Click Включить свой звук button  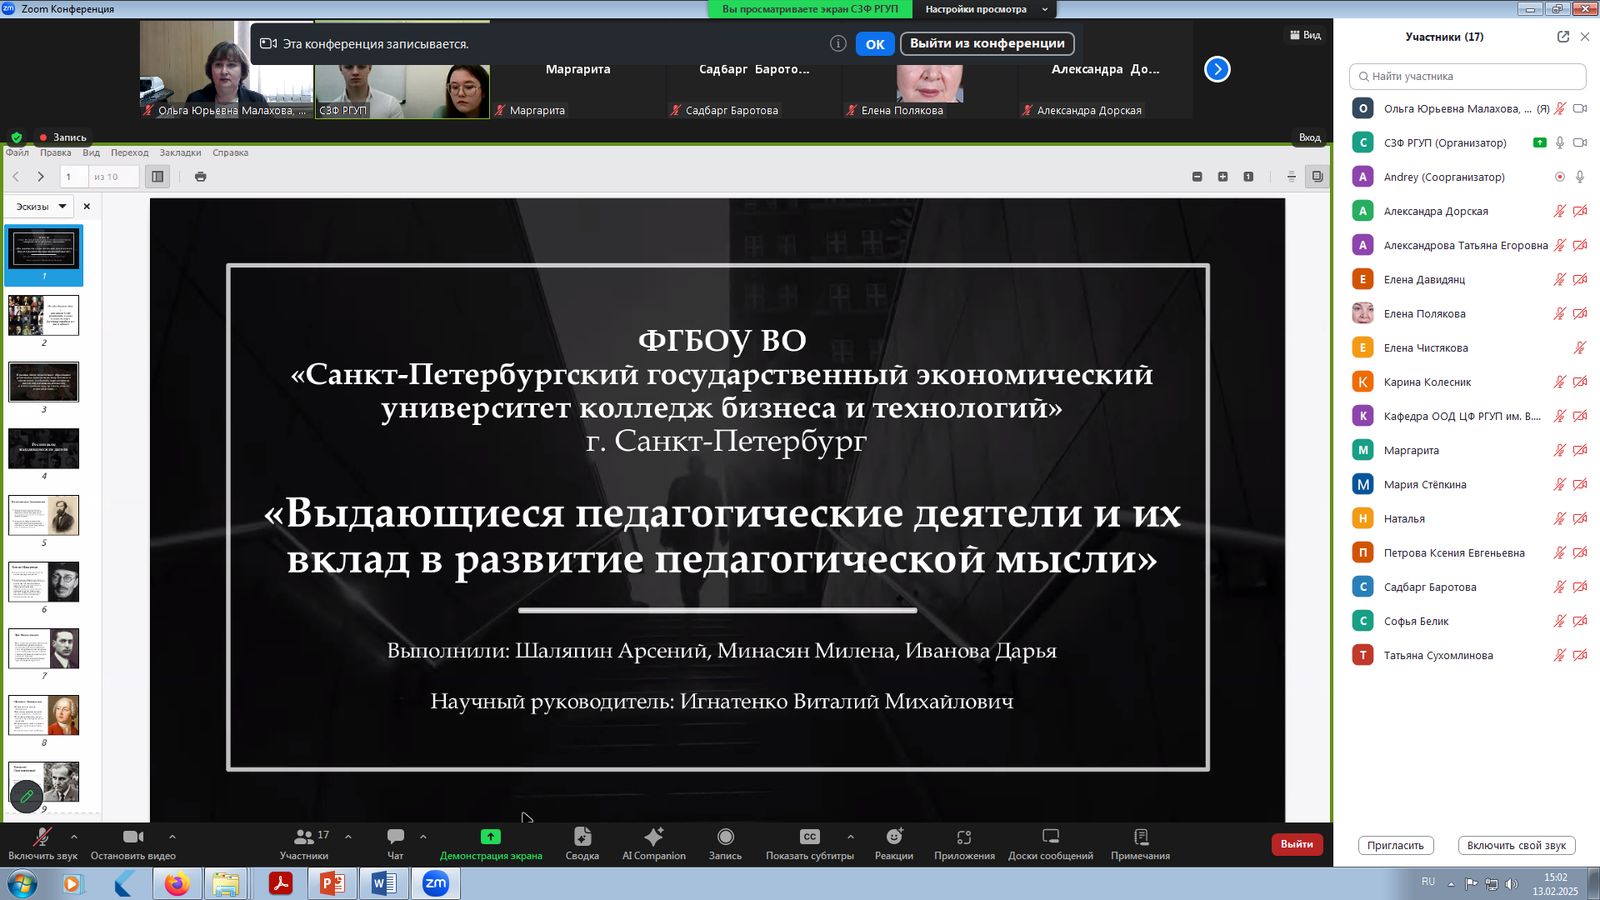1516,845
